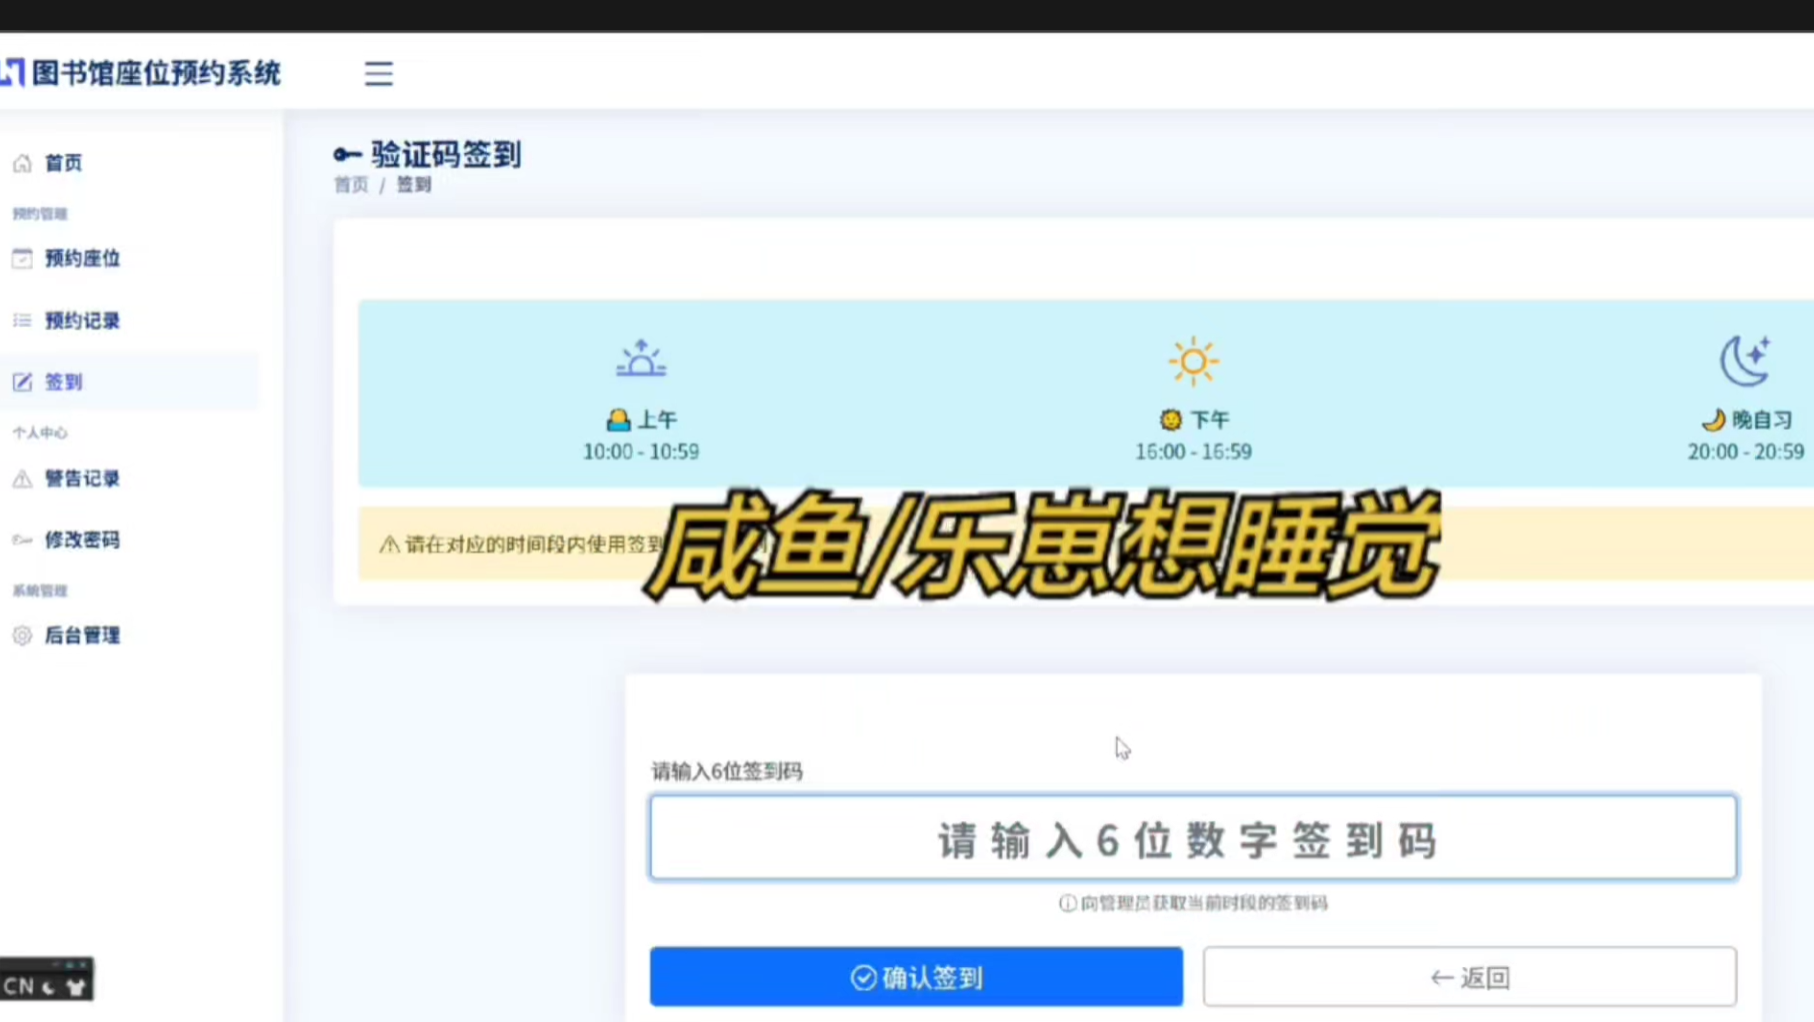Click the calendar icon beside 预约座位
This screenshot has height=1022, width=1814.
pos(22,259)
